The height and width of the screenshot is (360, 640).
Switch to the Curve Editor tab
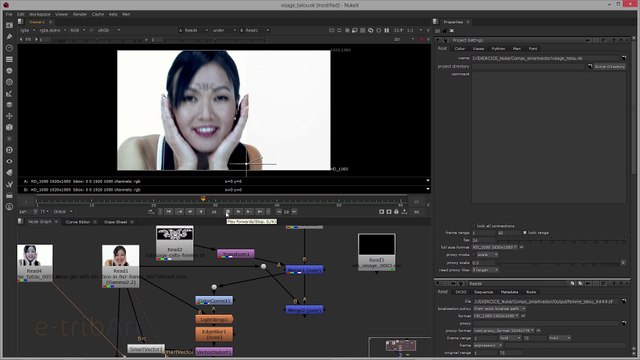pos(78,222)
